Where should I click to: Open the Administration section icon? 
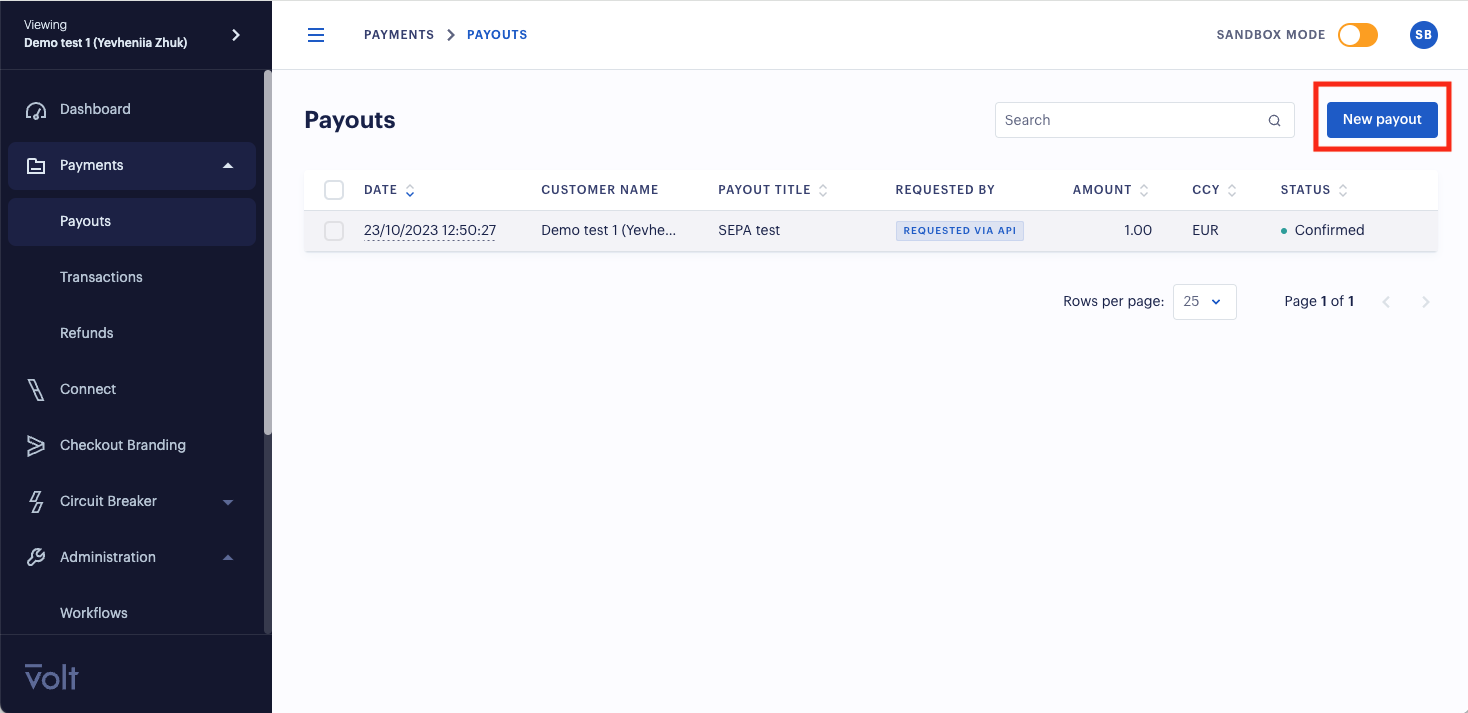tap(38, 557)
